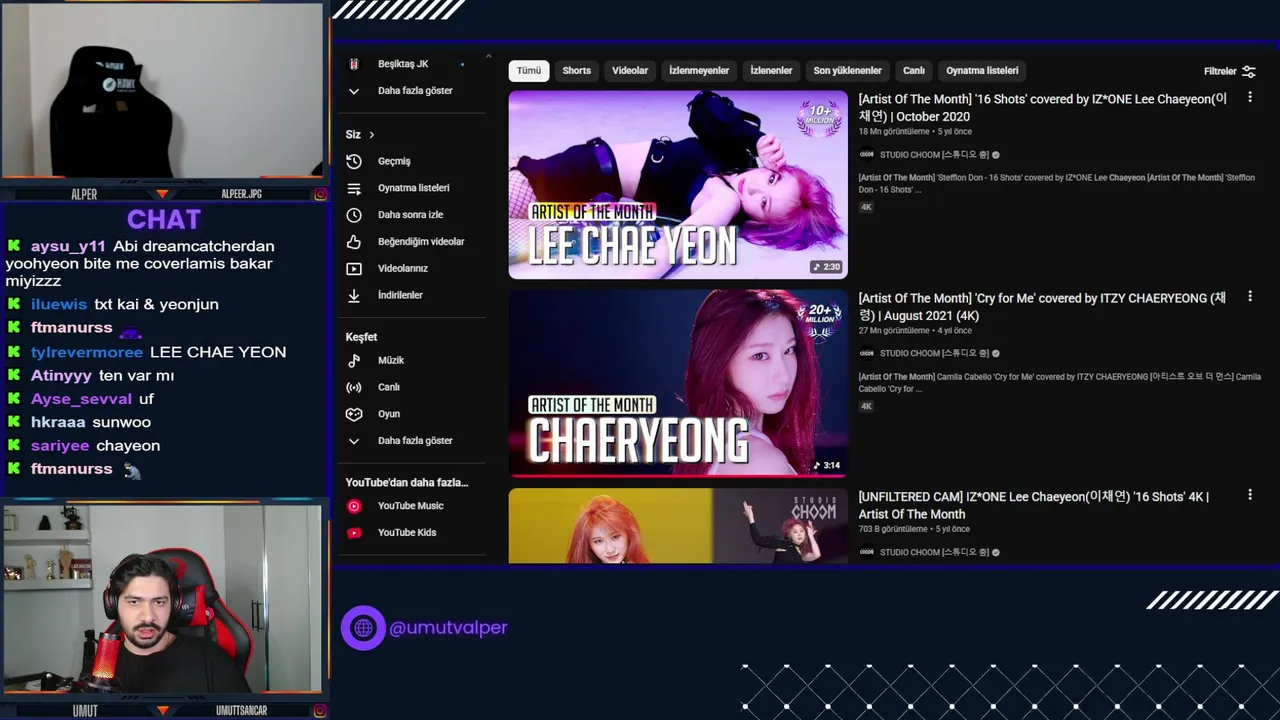Click globe icon beside @umutvalper
Viewport: 1280px width, 720px height.
pyautogui.click(x=363, y=628)
